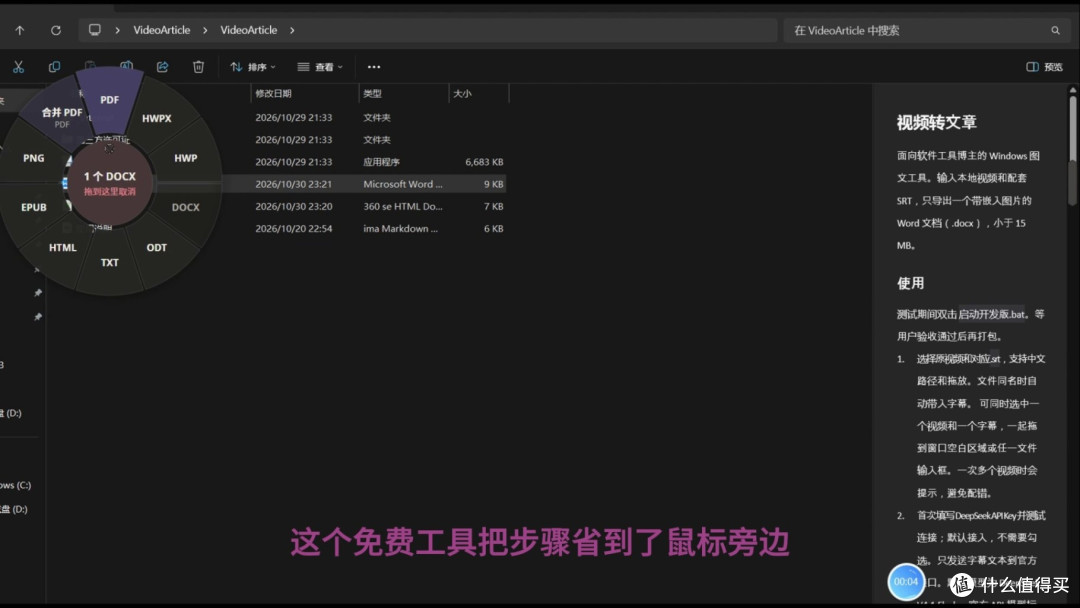Image resolution: width=1080 pixels, height=608 pixels.
Task: Expand chevron after first VideoArticle breadcrumb
Action: pos(205,30)
